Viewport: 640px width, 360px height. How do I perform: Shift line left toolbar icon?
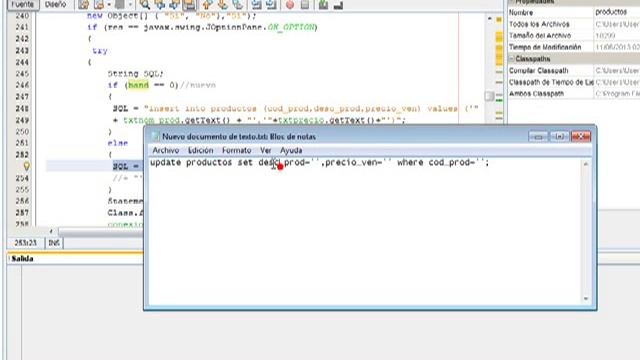point(256,5)
